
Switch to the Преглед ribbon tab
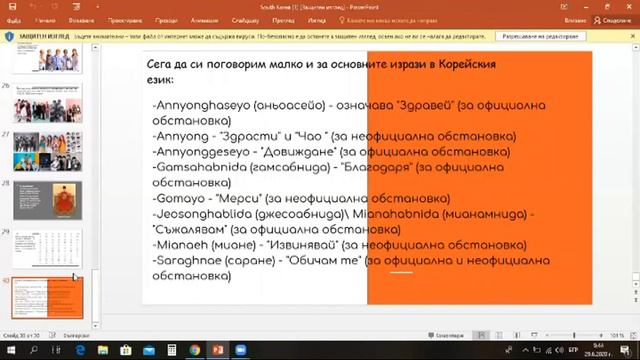(283, 20)
